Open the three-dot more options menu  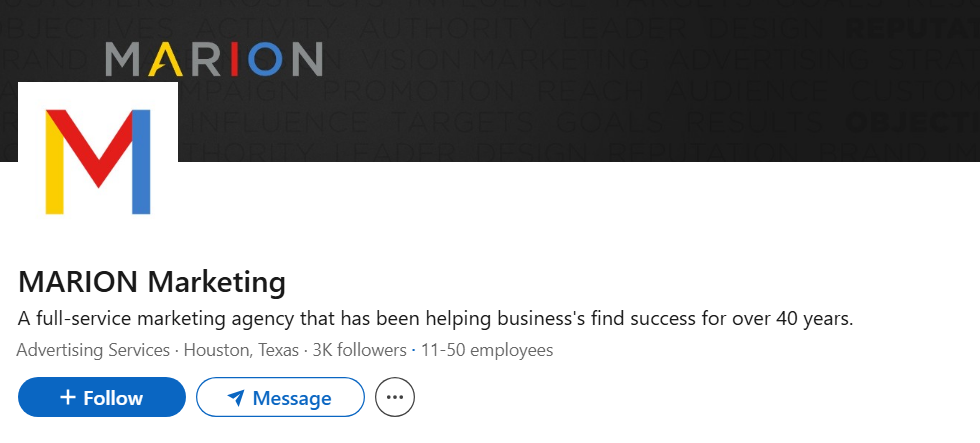pos(395,397)
